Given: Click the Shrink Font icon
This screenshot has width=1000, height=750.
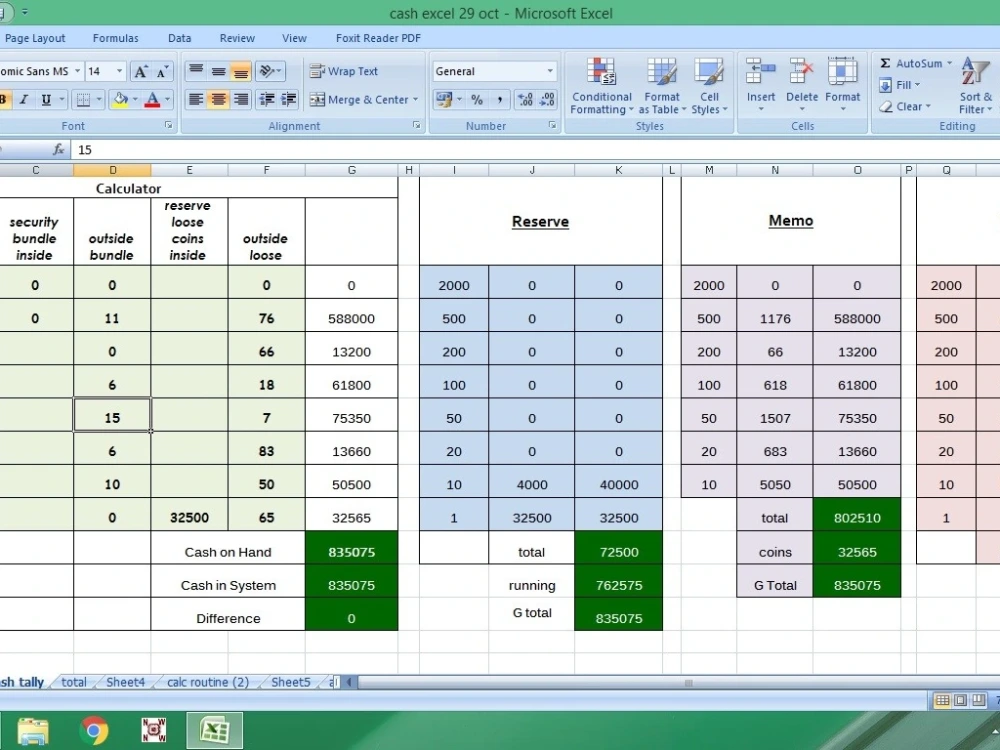Looking at the screenshot, I should click(x=162, y=71).
